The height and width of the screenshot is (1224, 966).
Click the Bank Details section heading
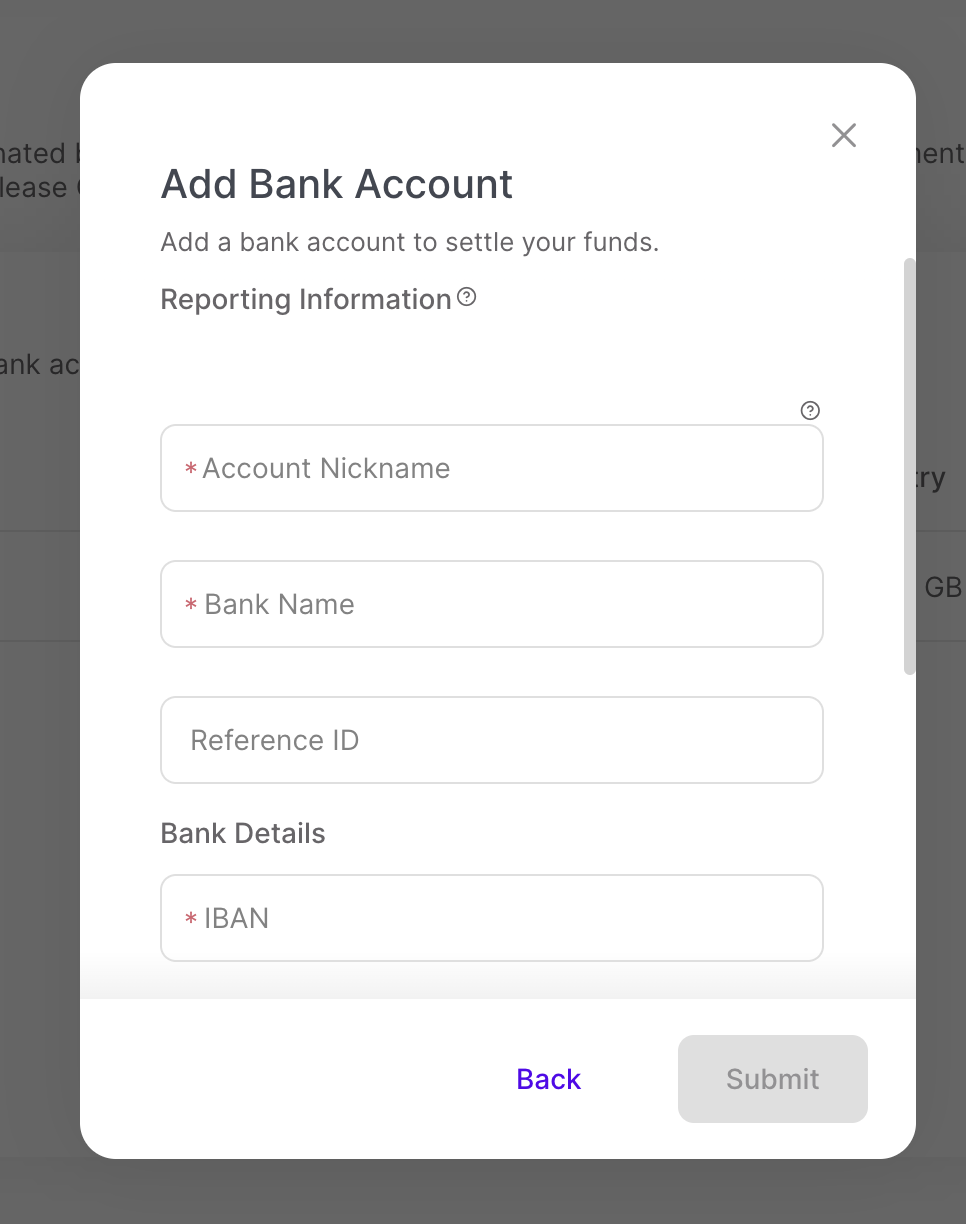pyautogui.click(x=243, y=834)
